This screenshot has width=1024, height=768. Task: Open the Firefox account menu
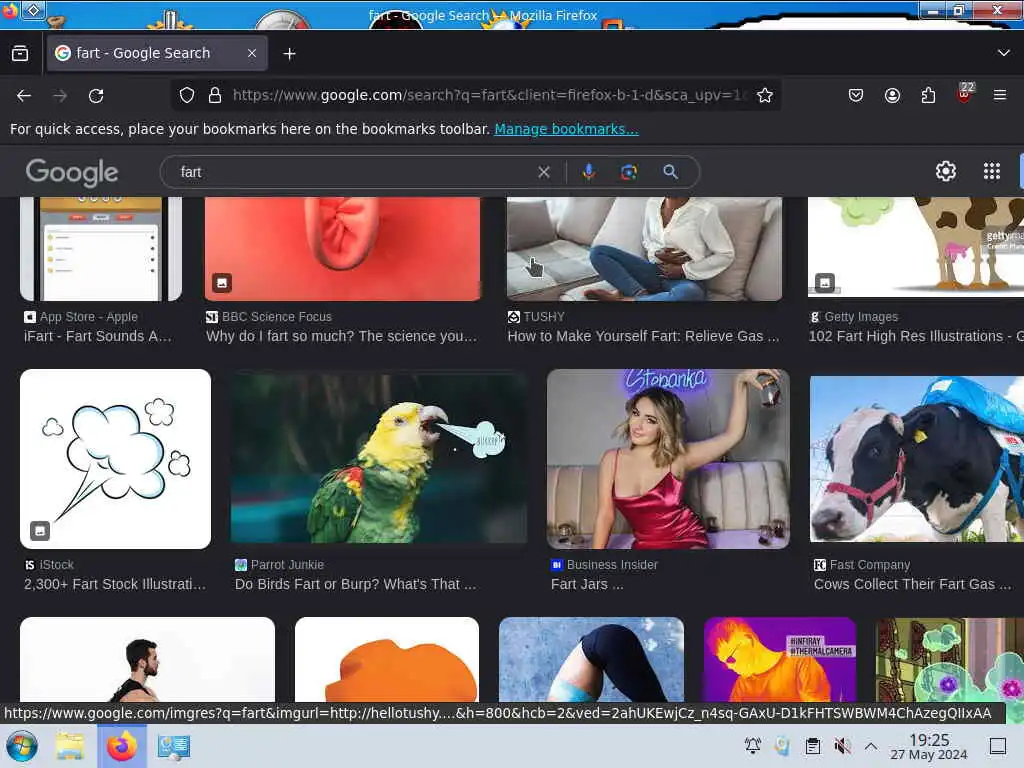click(892, 95)
